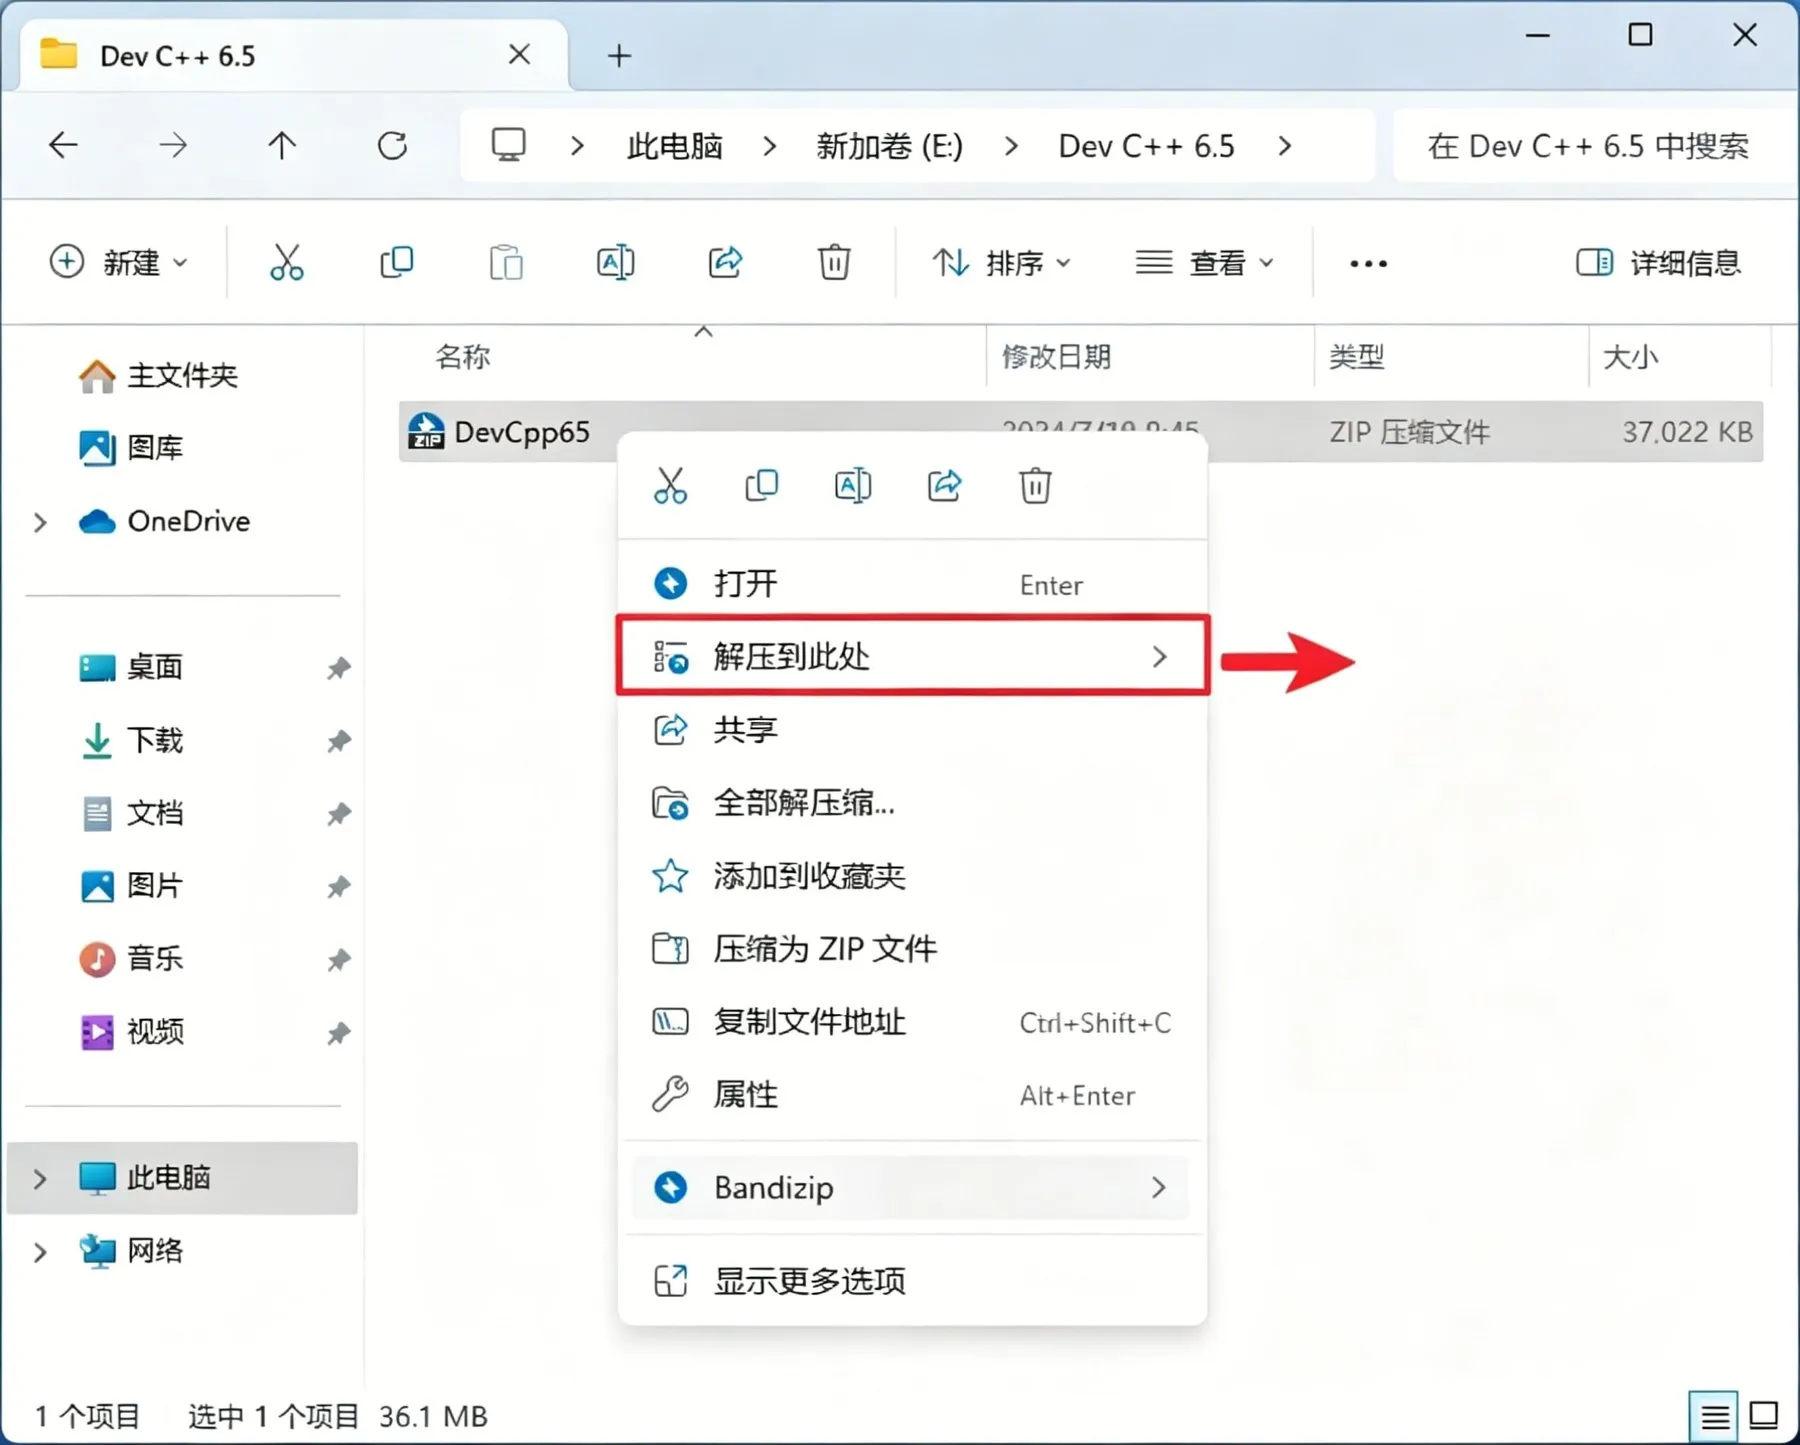Open the 排序 sort dropdown
Image resolution: width=1800 pixels, height=1445 pixels.
(1002, 263)
